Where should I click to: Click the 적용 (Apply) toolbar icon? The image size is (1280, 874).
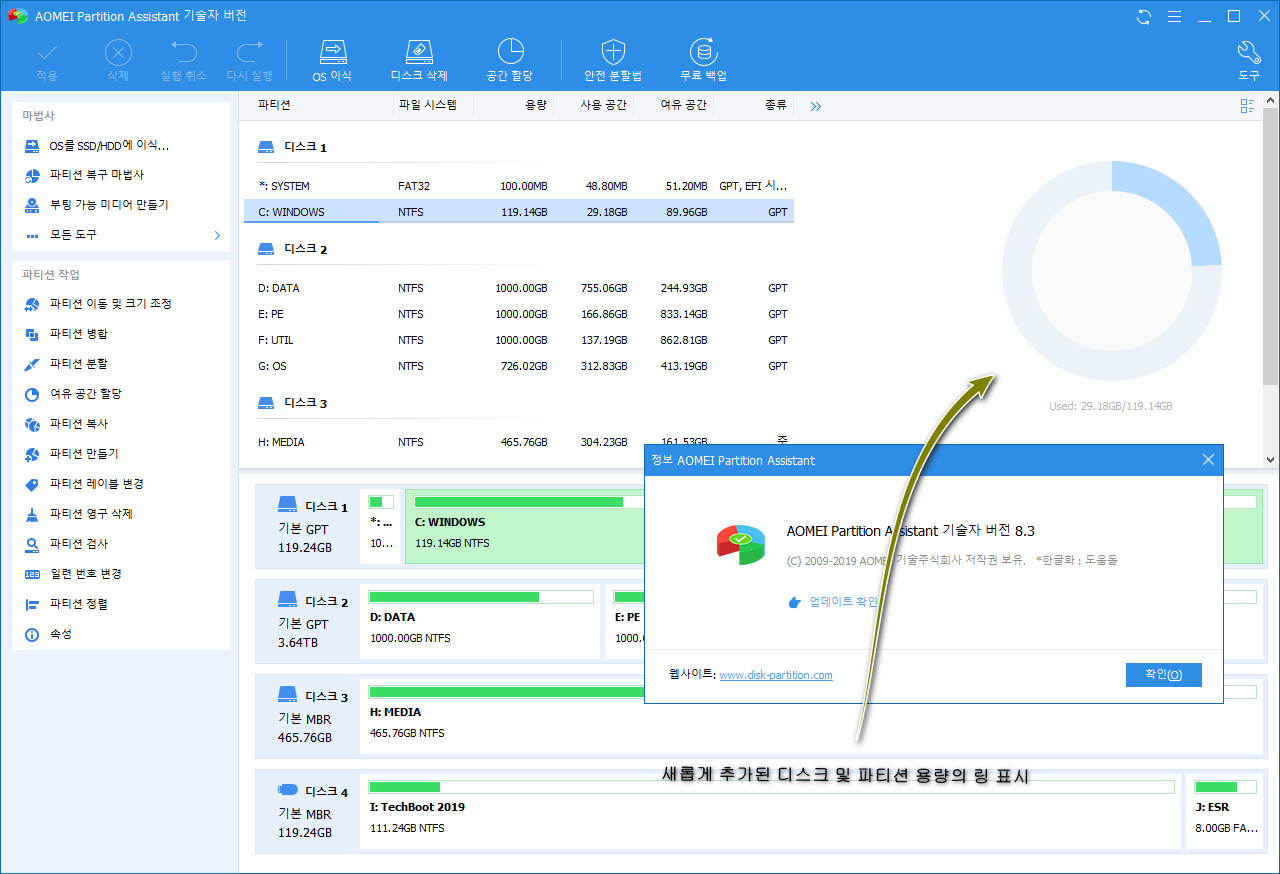47,61
